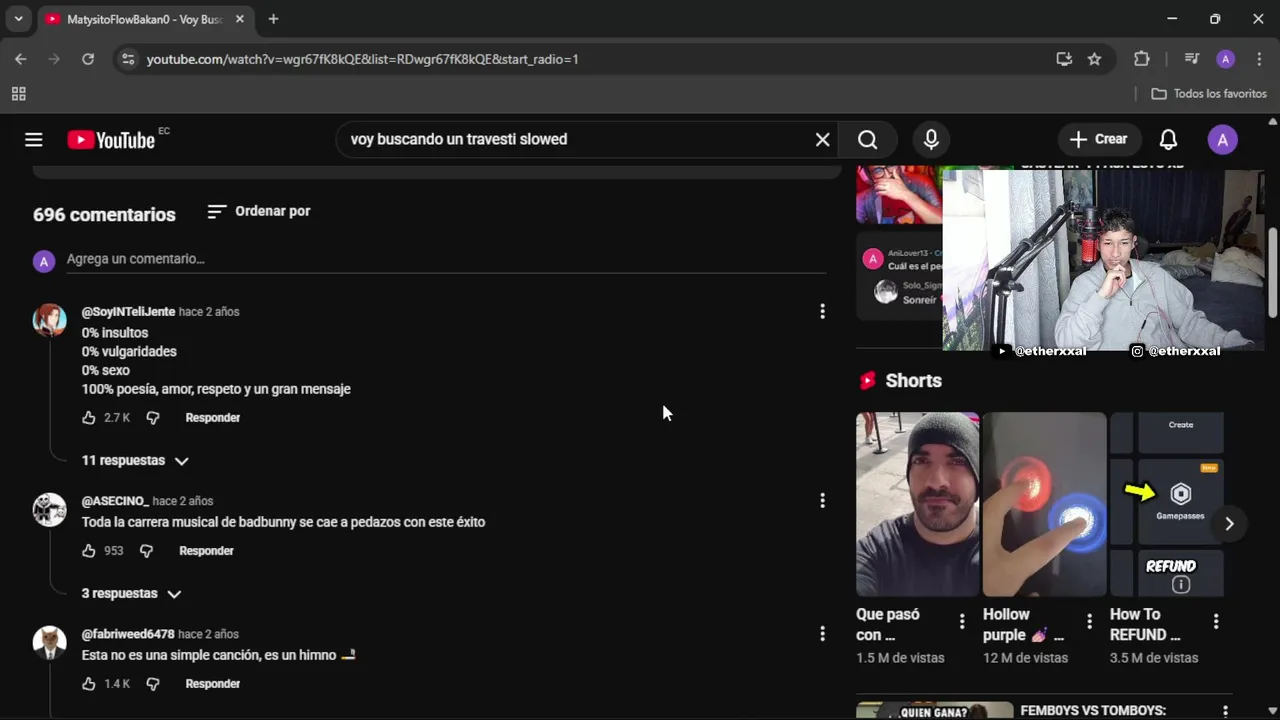The image size is (1280, 720).
Task: Start voice search with the microphone icon
Action: tap(931, 140)
